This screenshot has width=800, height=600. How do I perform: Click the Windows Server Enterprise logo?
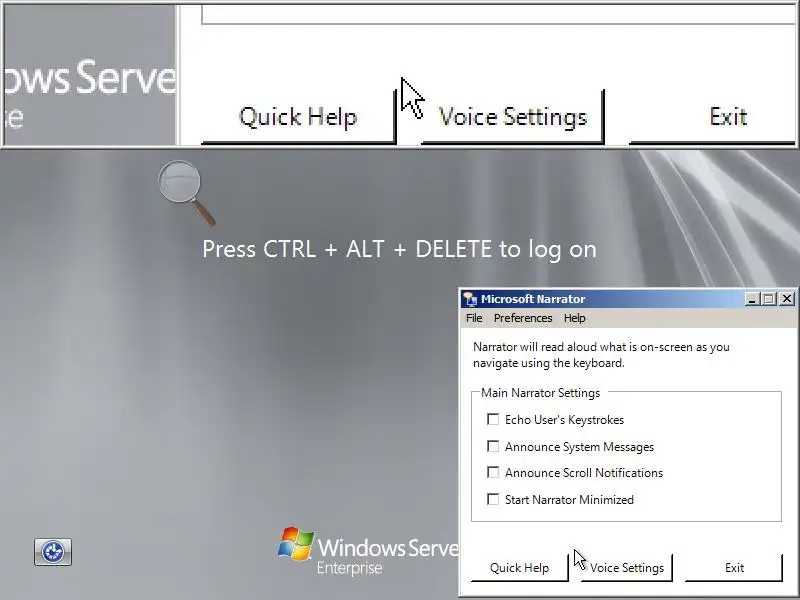point(368,552)
